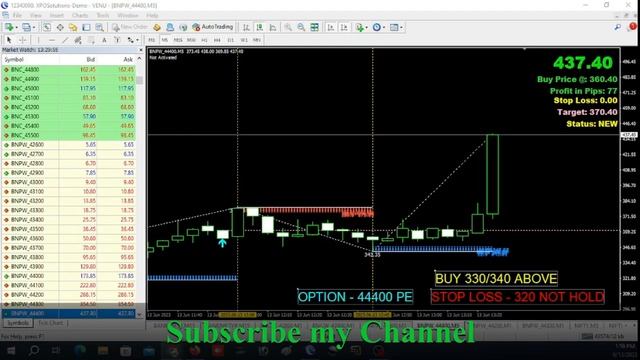Open the Windows Start button
Viewport: 640px width, 360px height.
click(11, 351)
